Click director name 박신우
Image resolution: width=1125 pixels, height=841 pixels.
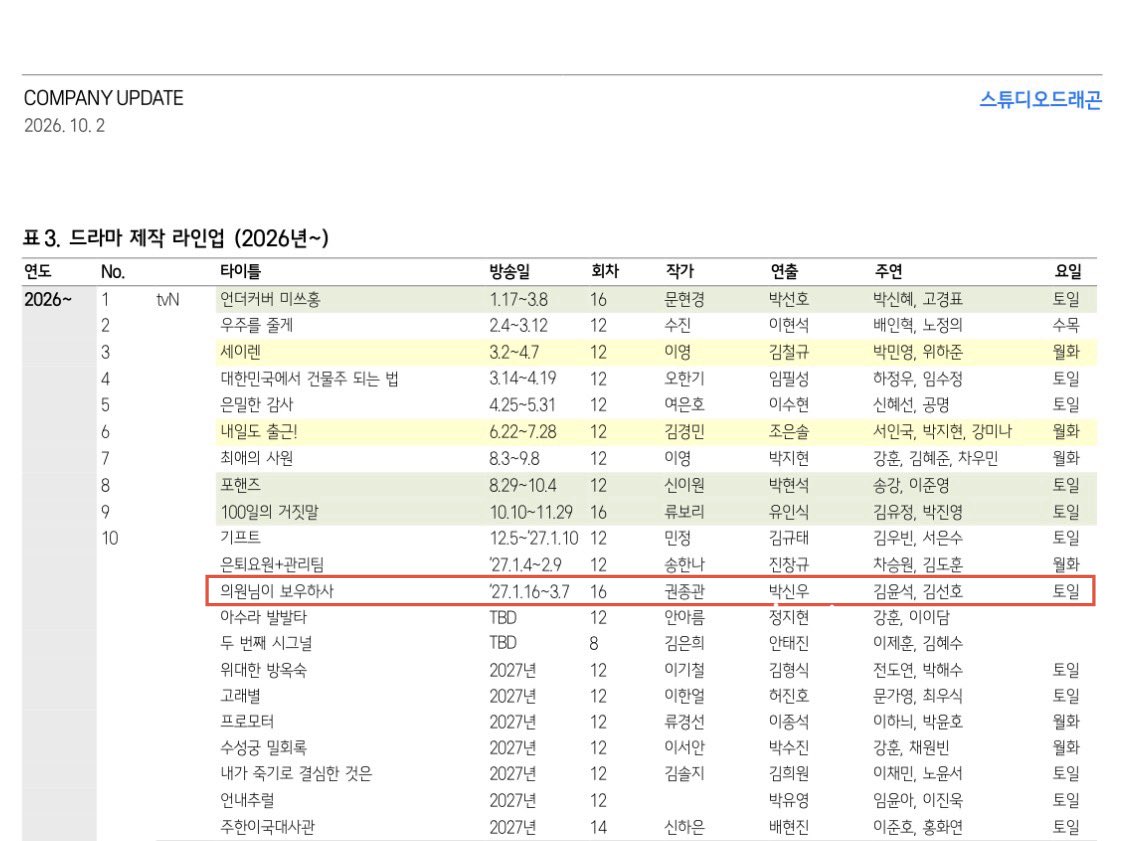point(789,591)
